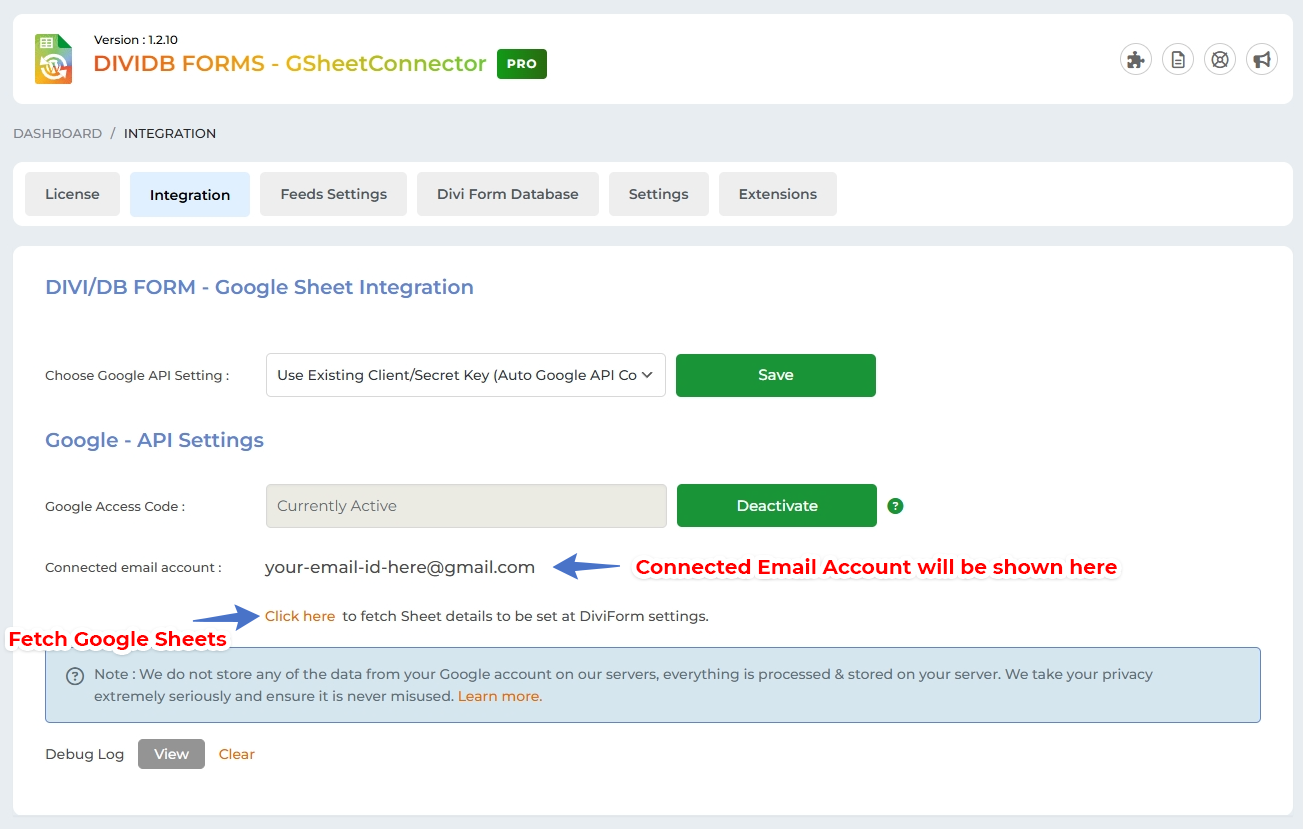Select the Divi Form Database tab
The image size is (1303, 829).
(x=507, y=194)
